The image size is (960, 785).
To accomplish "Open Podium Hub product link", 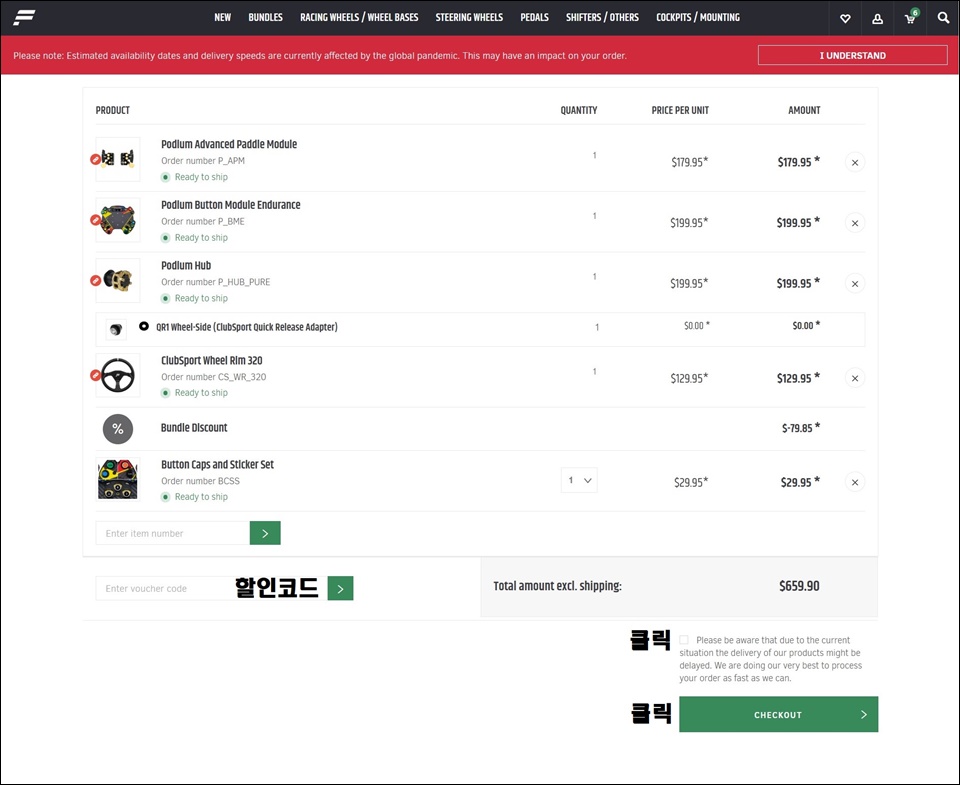I will [x=186, y=265].
